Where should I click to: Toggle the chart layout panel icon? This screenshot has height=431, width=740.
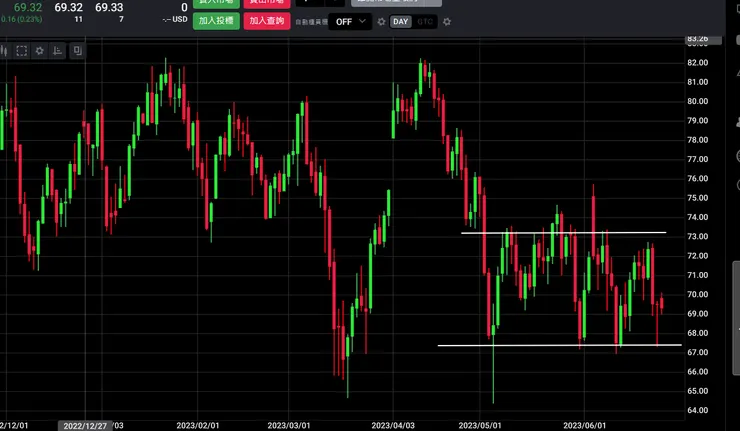(x=77, y=51)
